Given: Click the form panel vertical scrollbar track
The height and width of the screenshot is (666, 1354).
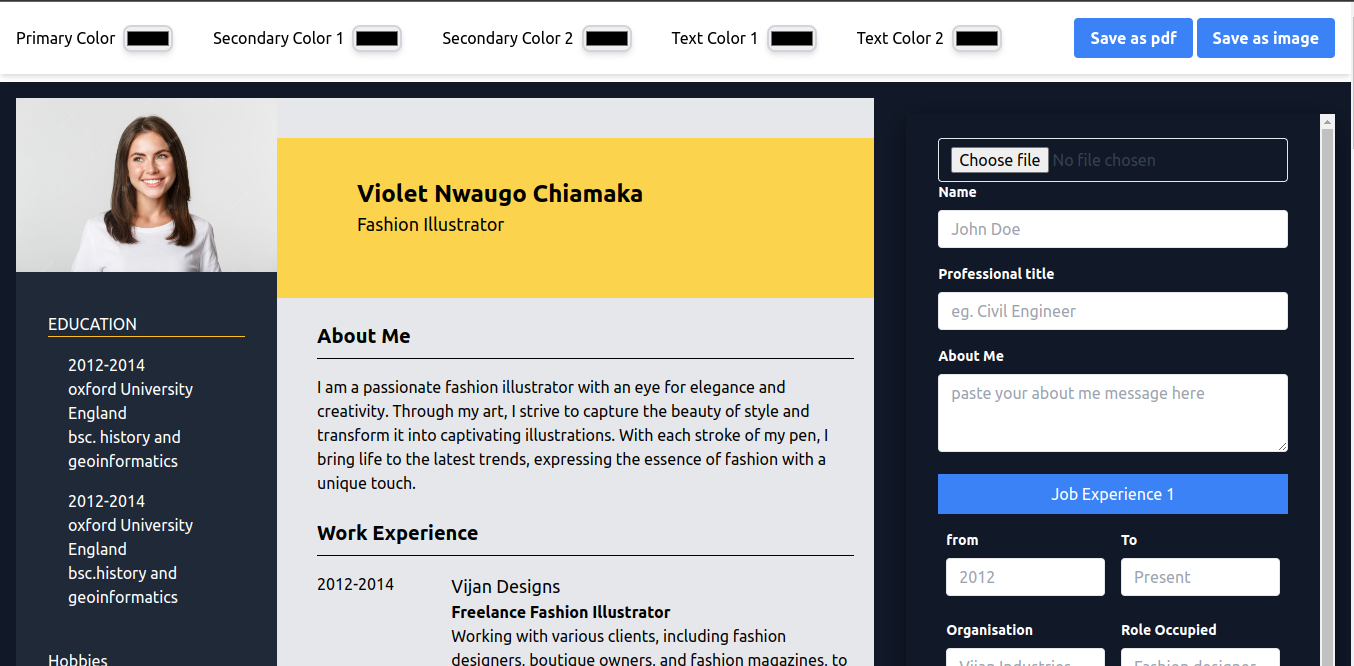Looking at the screenshot, I should coord(1328,400).
